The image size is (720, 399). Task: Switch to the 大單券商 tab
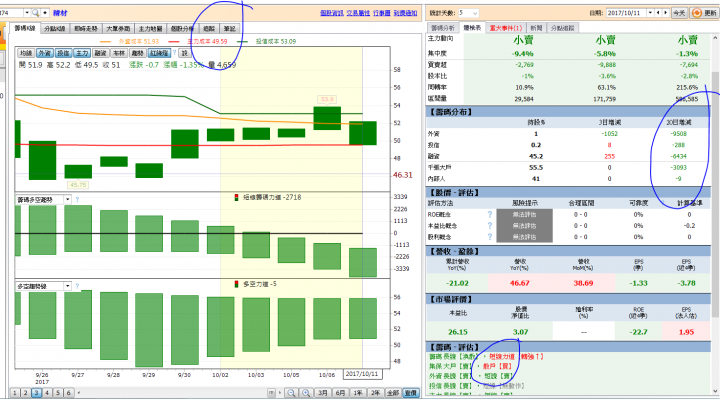118,29
